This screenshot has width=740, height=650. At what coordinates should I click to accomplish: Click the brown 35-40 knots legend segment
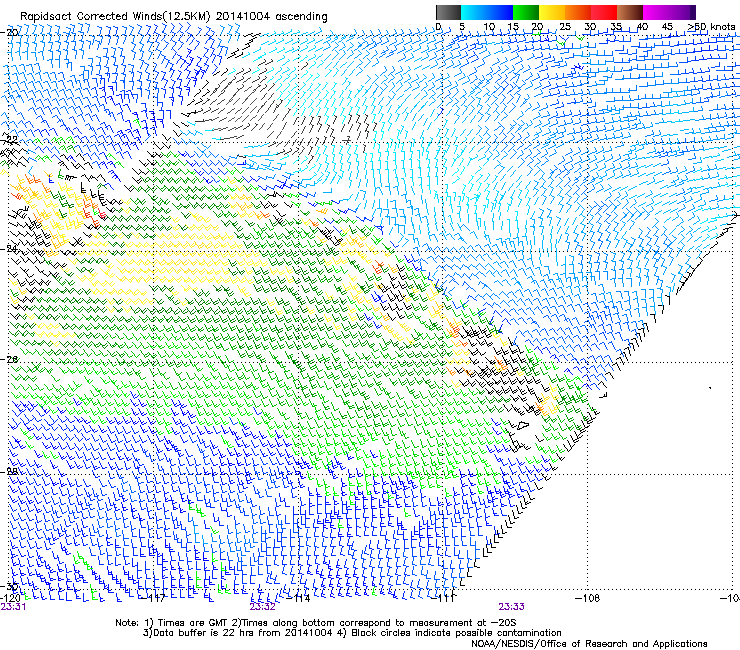click(630, 12)
